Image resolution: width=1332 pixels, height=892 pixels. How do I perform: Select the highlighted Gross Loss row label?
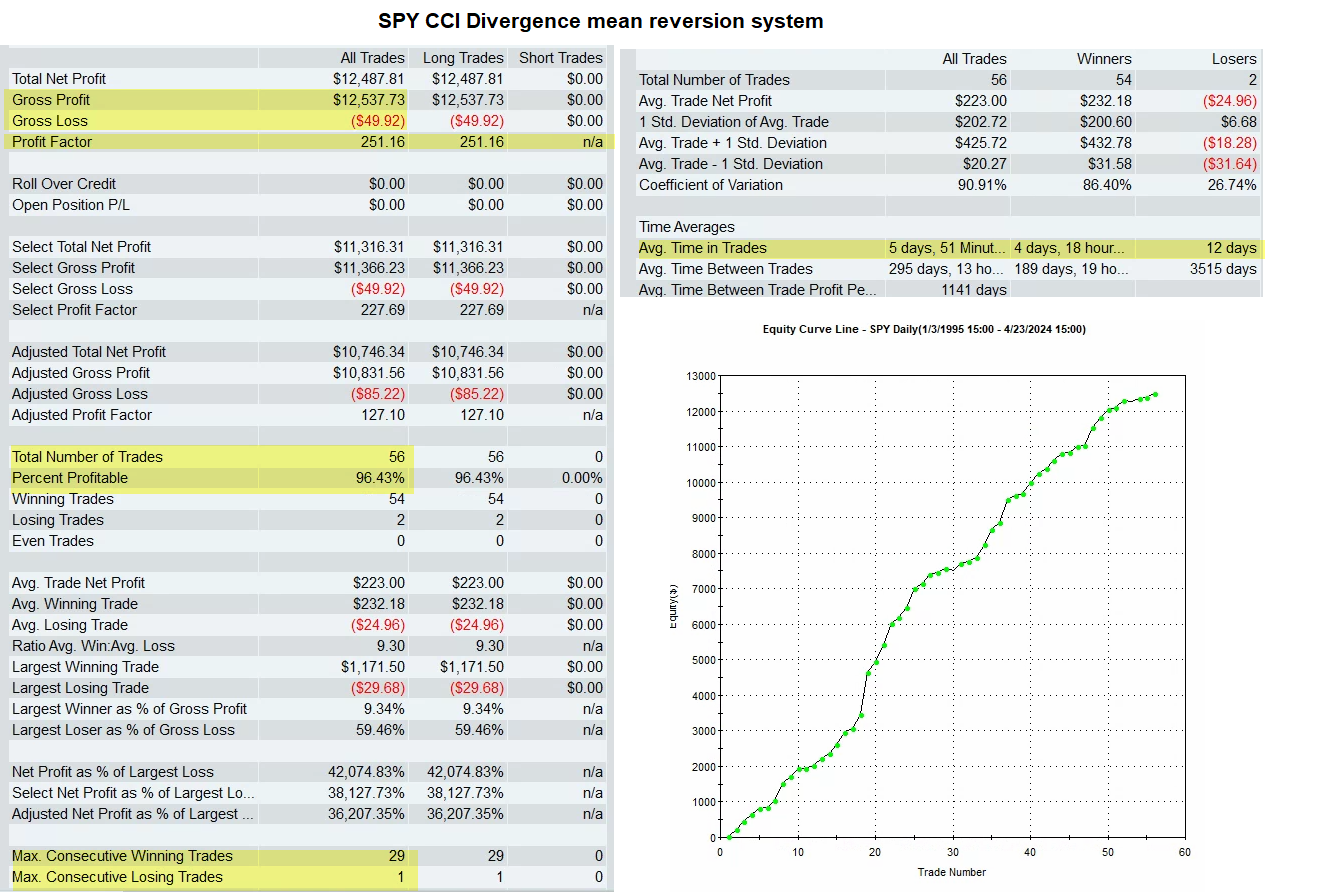coord(50,121)
